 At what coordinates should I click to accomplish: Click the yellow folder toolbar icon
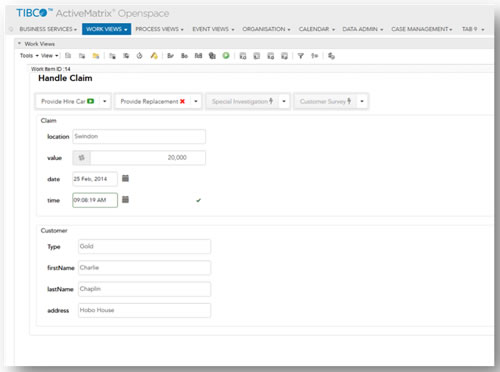coord(96,56)
